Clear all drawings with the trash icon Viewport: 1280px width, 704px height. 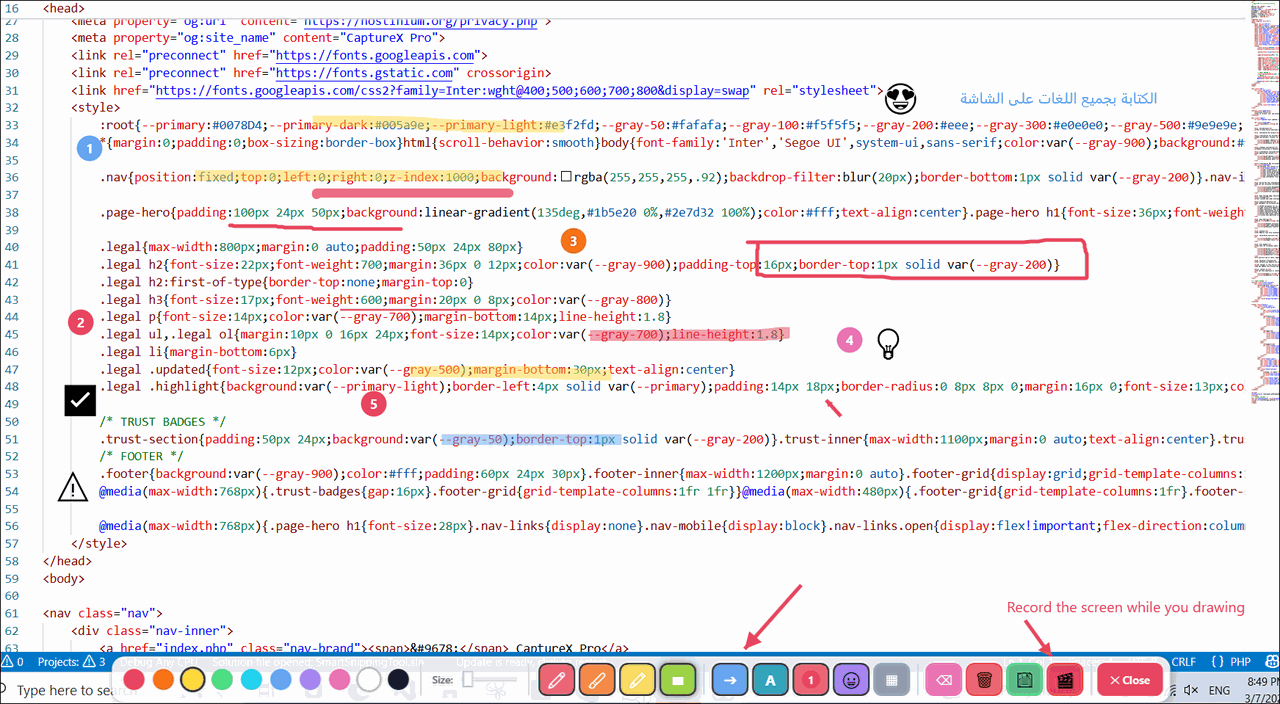click(984, 680)
